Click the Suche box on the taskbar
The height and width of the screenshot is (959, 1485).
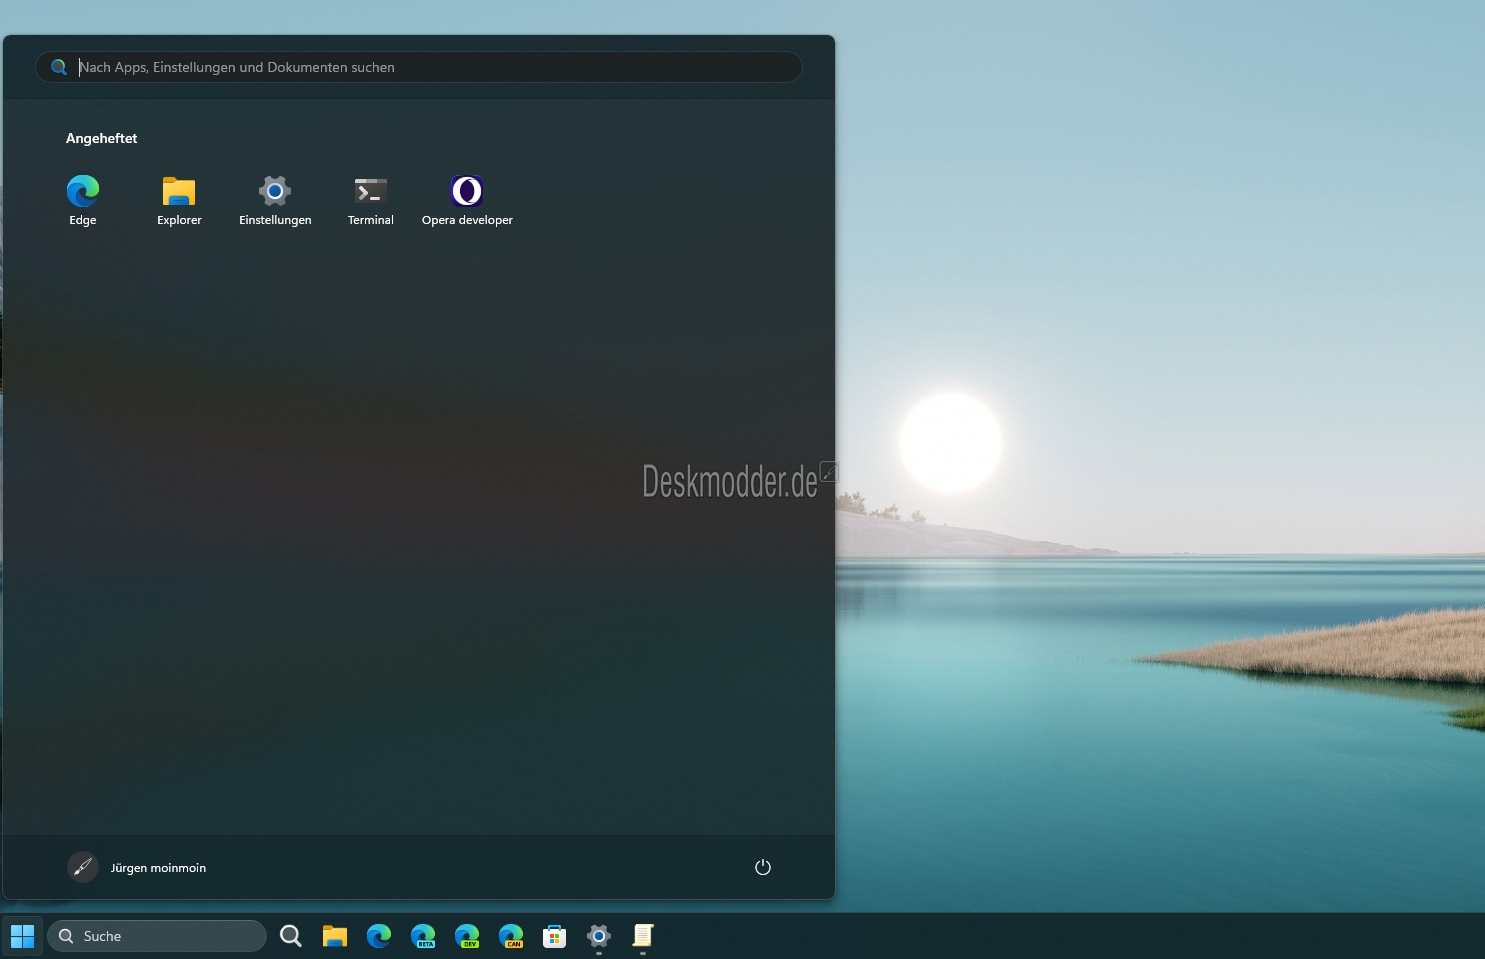point(158,936)
